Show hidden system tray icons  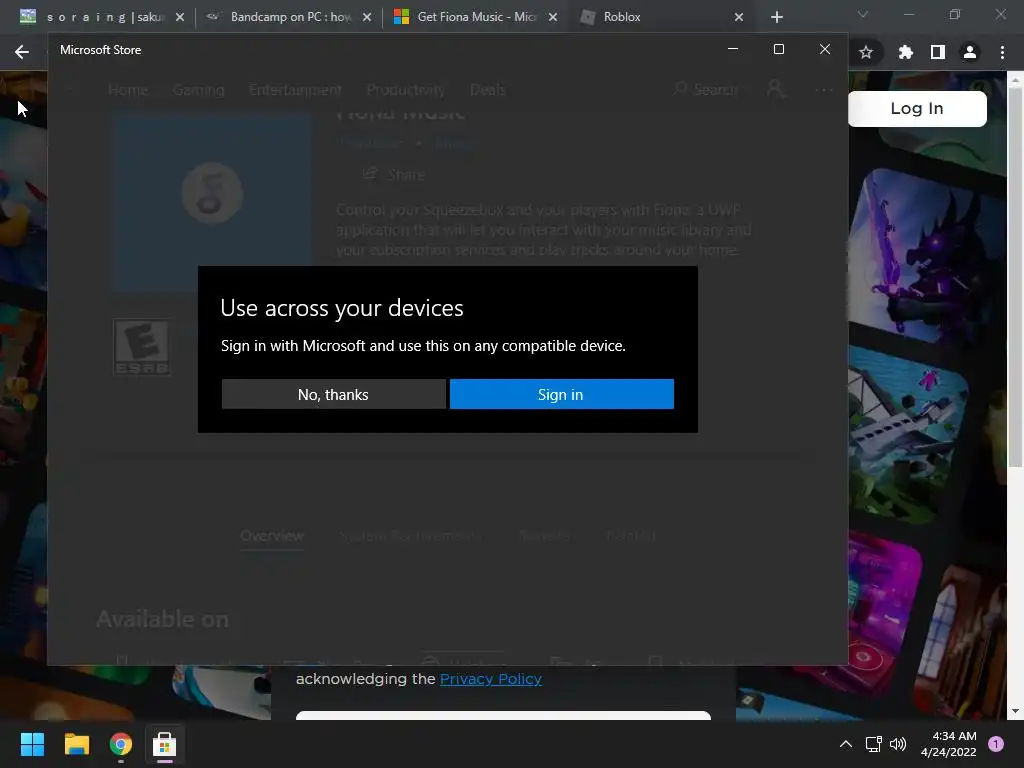pyautogui.click(x=846, y=744)
